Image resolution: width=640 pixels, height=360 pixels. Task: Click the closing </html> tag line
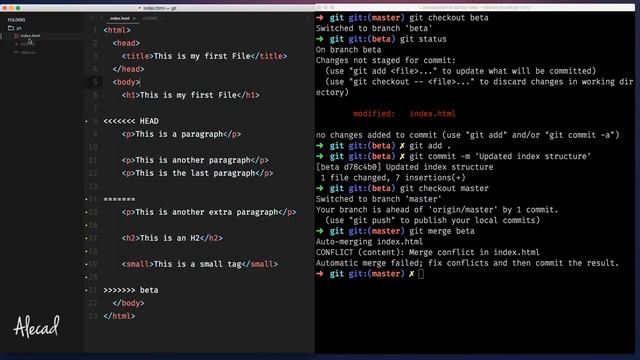point(119,316)
